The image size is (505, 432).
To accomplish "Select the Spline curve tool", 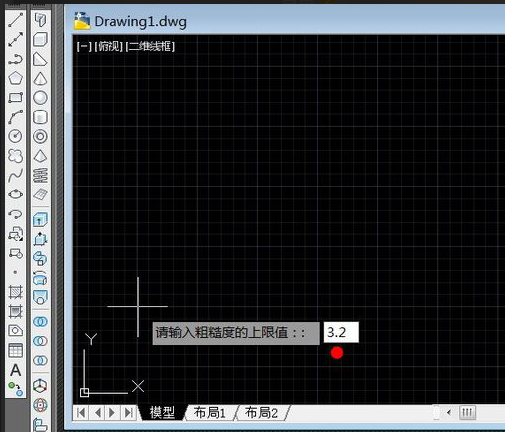I will click(x=15, y=175).
